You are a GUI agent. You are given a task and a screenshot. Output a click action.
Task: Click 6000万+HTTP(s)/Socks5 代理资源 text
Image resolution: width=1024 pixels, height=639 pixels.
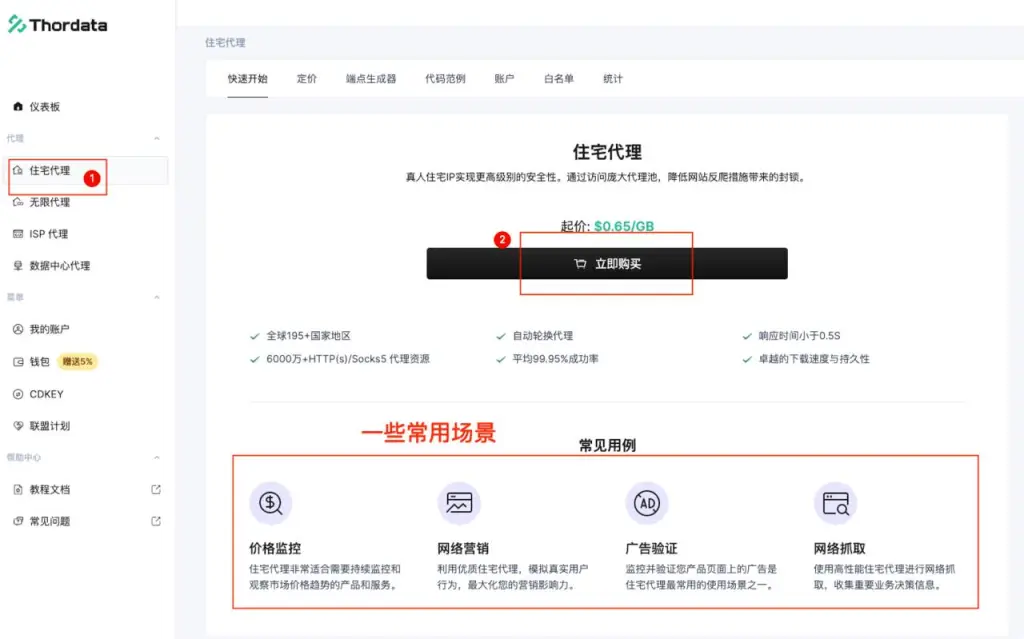click(x=348, y=359)
